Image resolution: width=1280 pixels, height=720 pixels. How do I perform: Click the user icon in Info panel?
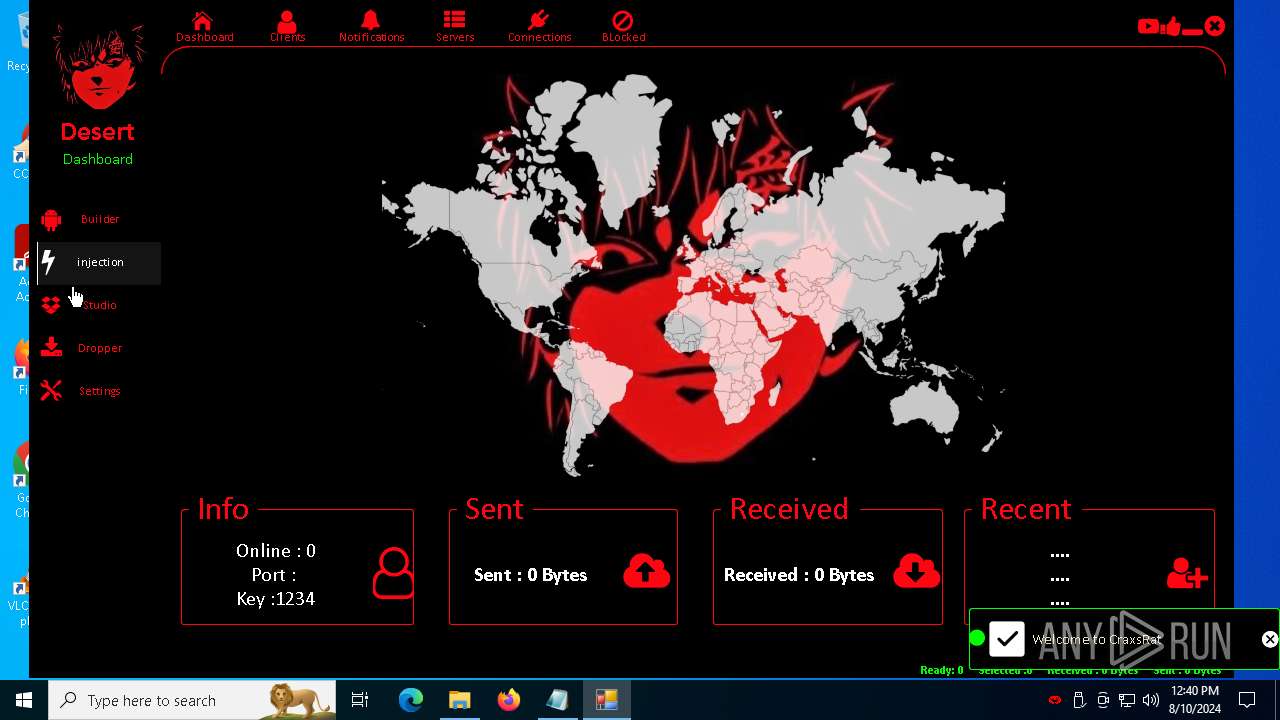click(393, 573)
